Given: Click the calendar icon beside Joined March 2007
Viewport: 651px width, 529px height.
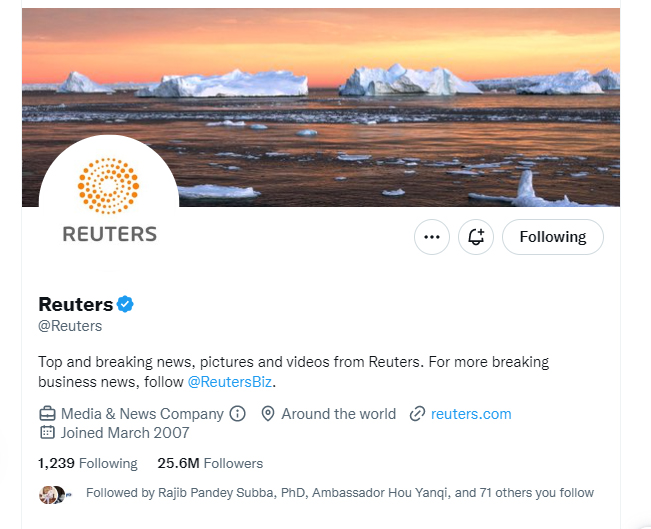Looking at the screenshot, I should [47, 432].
